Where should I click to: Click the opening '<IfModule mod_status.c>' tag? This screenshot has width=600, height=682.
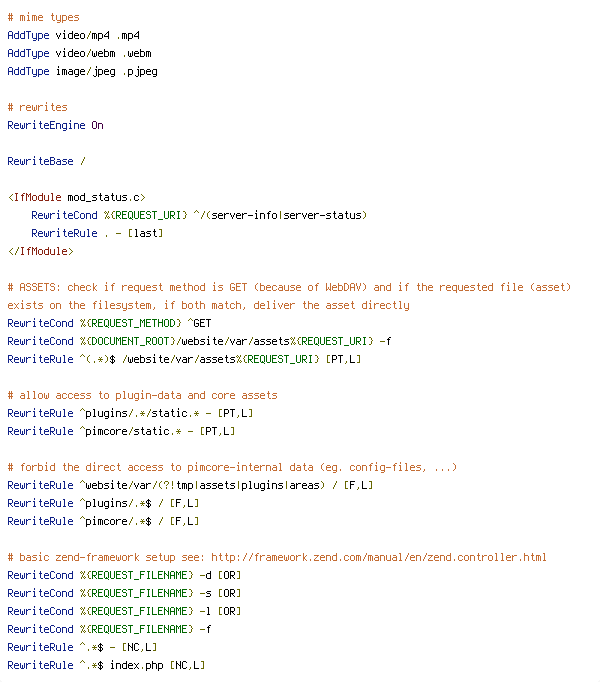pyautogui.click(x=77, y=197)
